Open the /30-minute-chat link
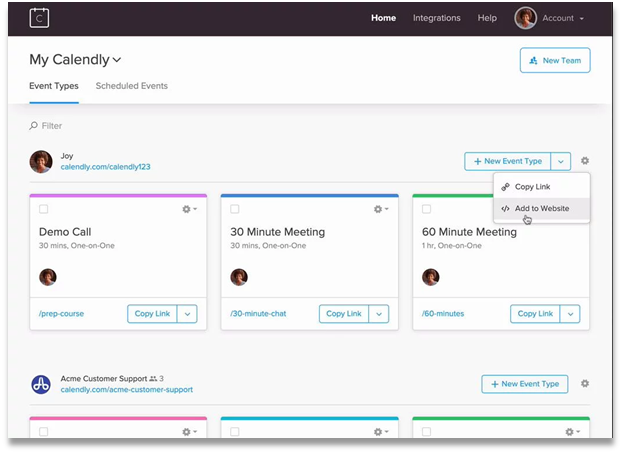This screenshot has height=453, width=622. (258, 314)
